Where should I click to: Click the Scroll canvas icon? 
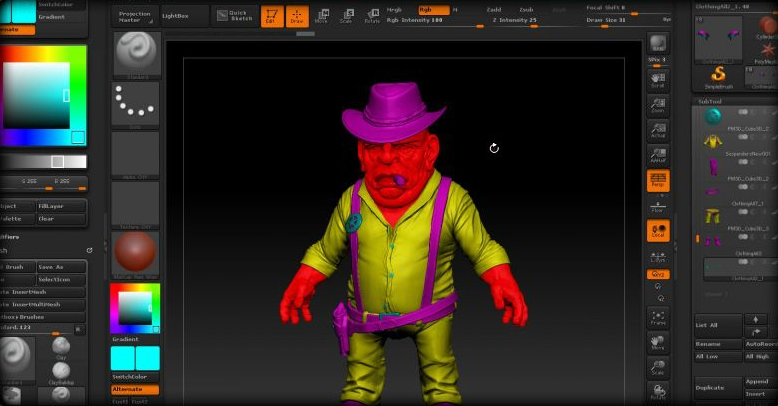[x=658, y=80]
